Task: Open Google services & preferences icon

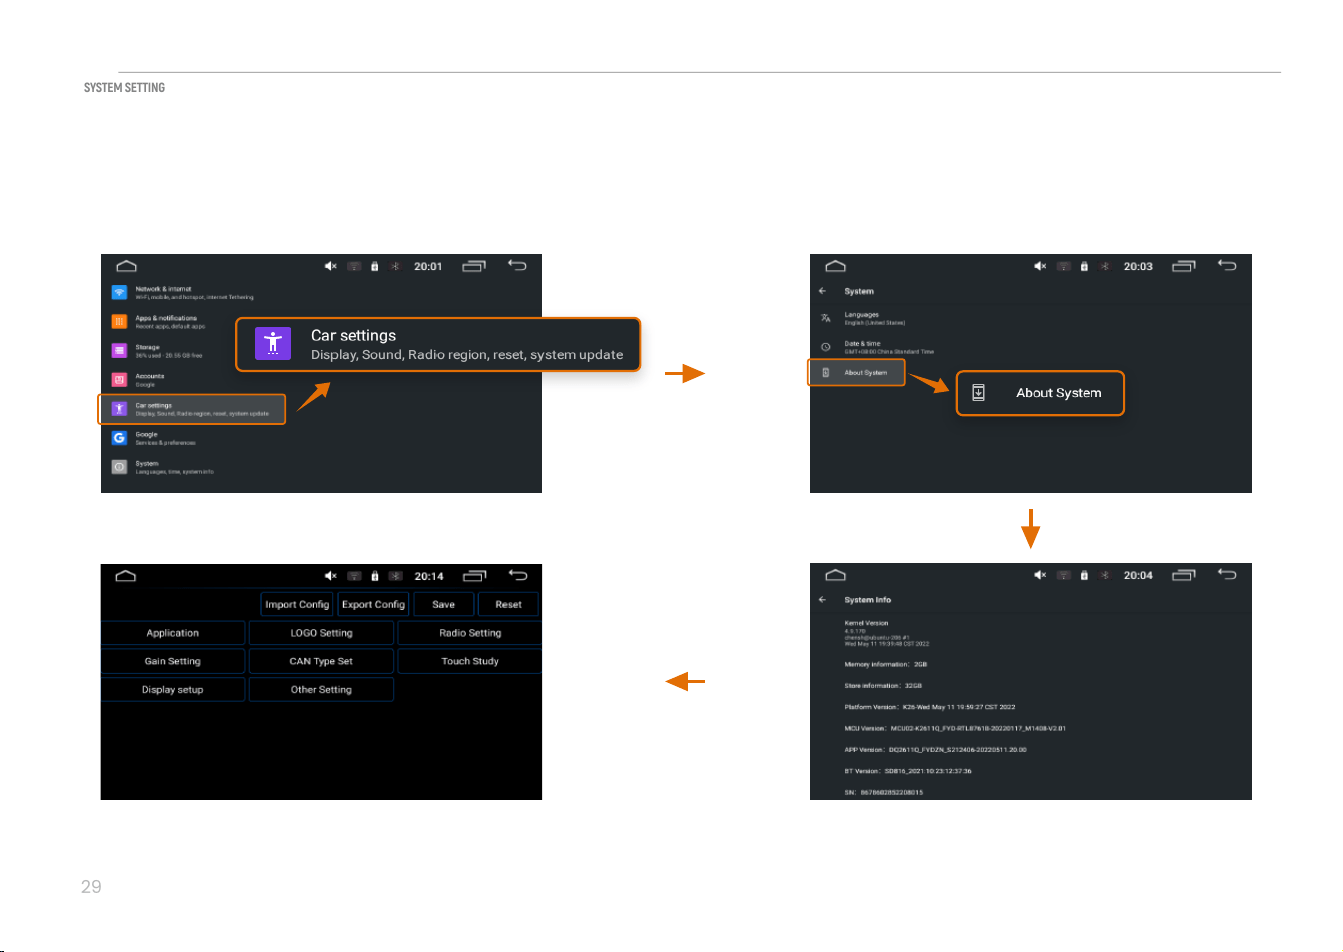Action: coord(119,438)
